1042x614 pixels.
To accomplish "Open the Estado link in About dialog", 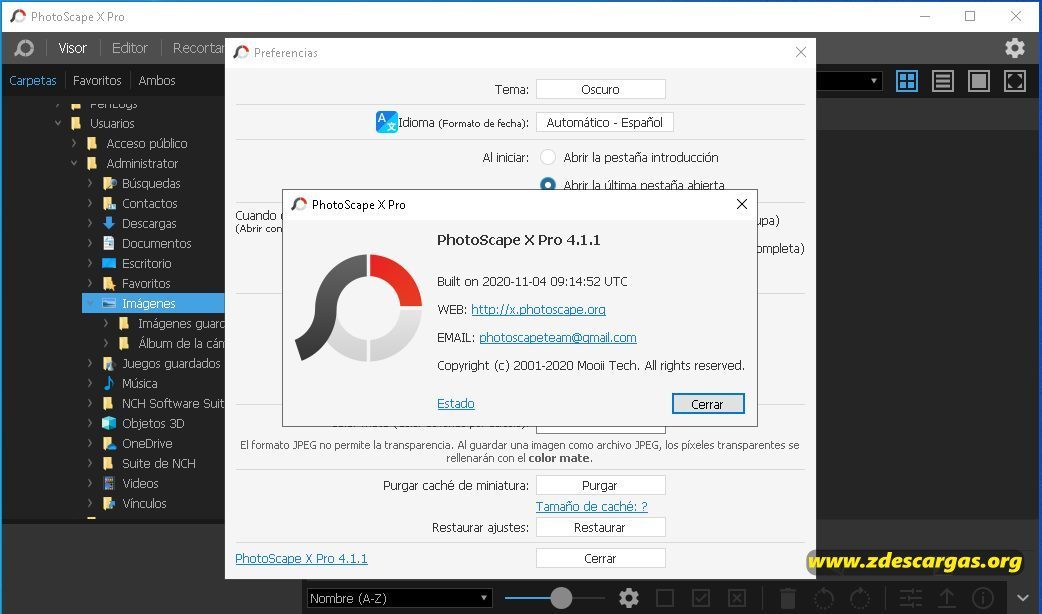I will click(x=456, y=403).
